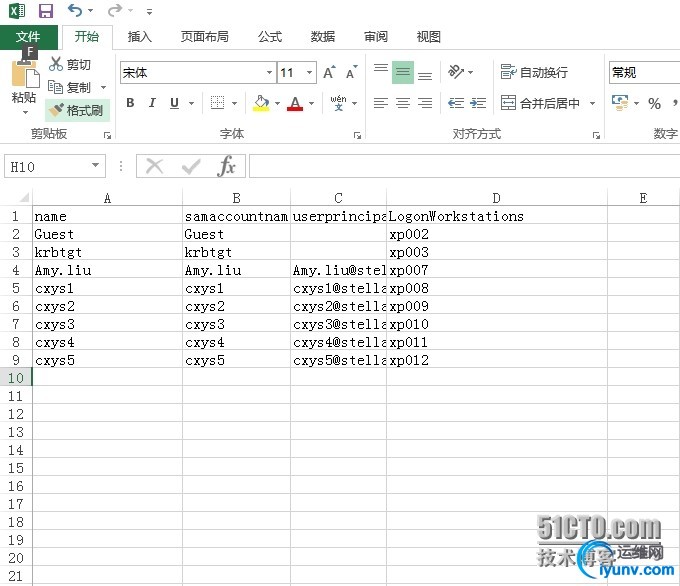Switch to the 数据 (Data) tab
This screenshot has width=680, height=586.
click(323, 37)
